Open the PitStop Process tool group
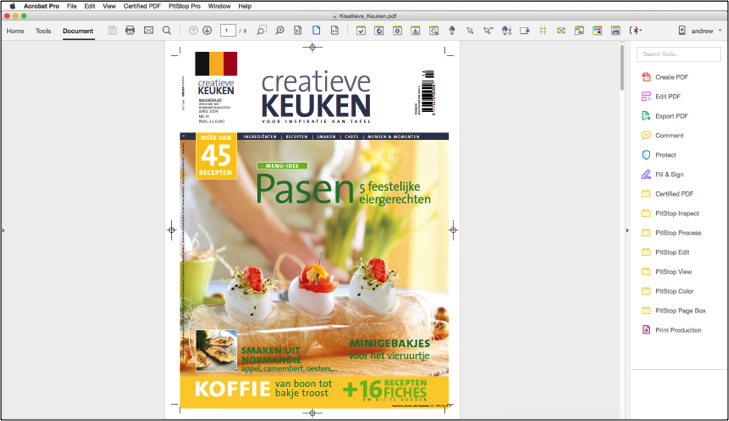This screenshot has height=421, width=729. 671,233
